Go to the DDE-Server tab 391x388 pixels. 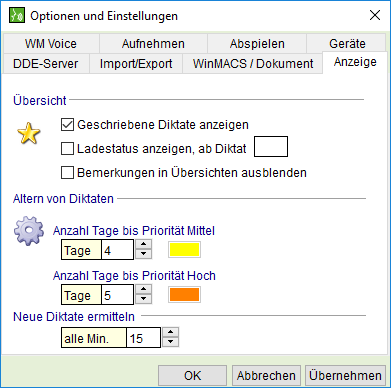pos(46,63)
